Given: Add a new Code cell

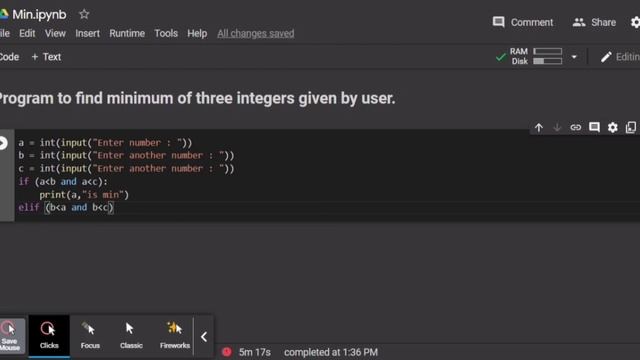Looking at the screenshot, I should 9,57.
